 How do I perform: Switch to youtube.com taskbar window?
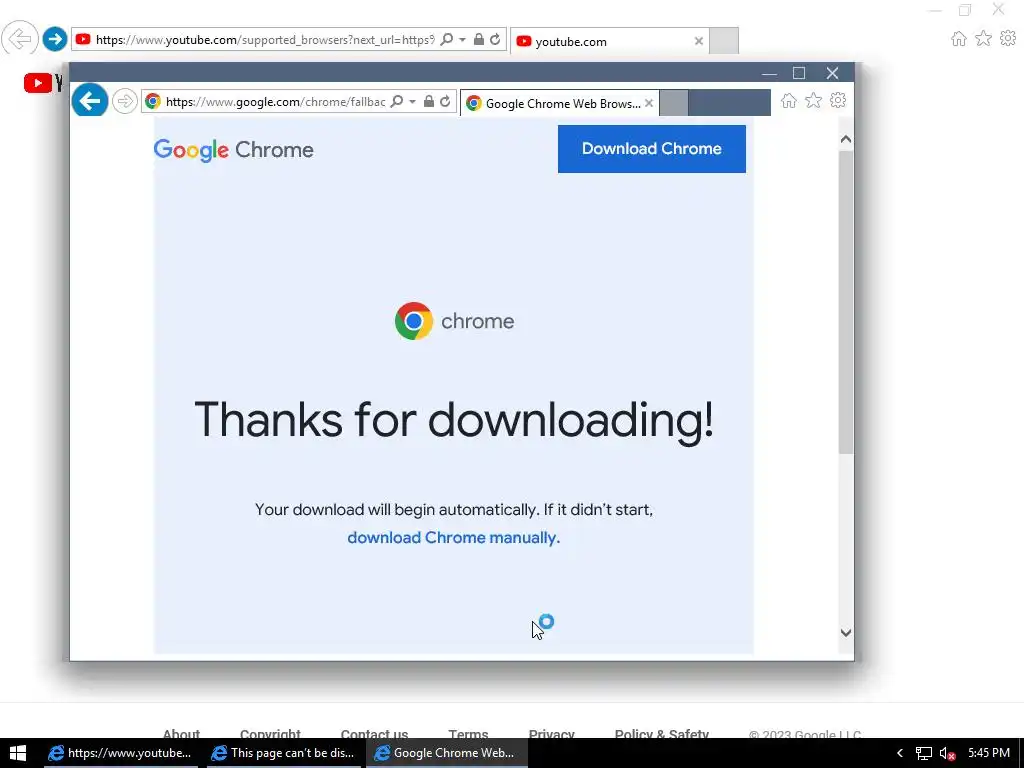point(121,753)
